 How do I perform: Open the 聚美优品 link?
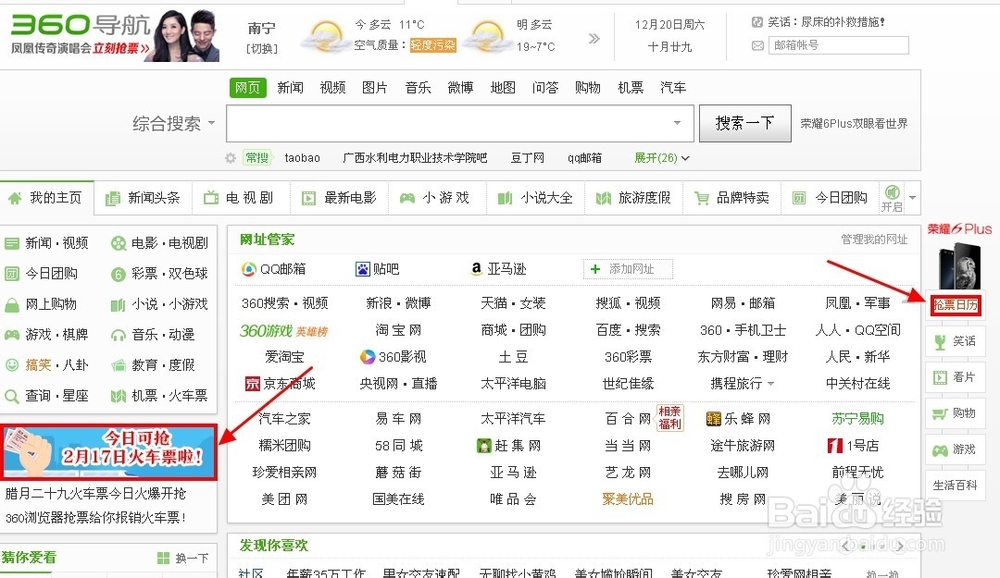[x=628, y=499]
